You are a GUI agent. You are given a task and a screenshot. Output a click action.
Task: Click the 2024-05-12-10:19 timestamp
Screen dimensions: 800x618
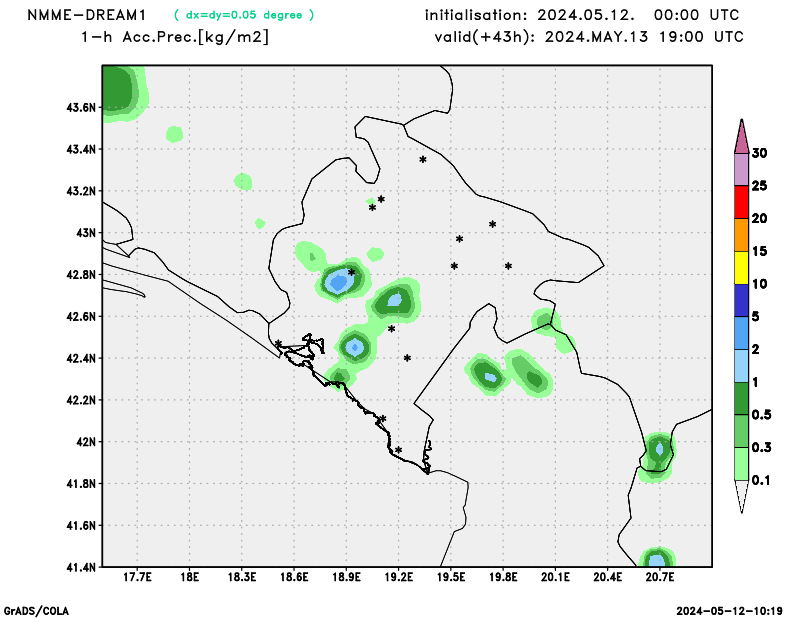click(x=730, y=611)
